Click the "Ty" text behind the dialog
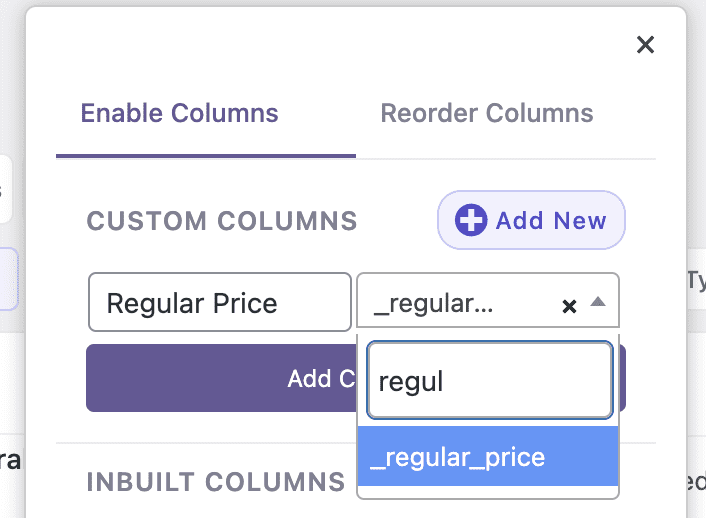The height and width of the screenshot is (518, 706). tap(695, 279)
